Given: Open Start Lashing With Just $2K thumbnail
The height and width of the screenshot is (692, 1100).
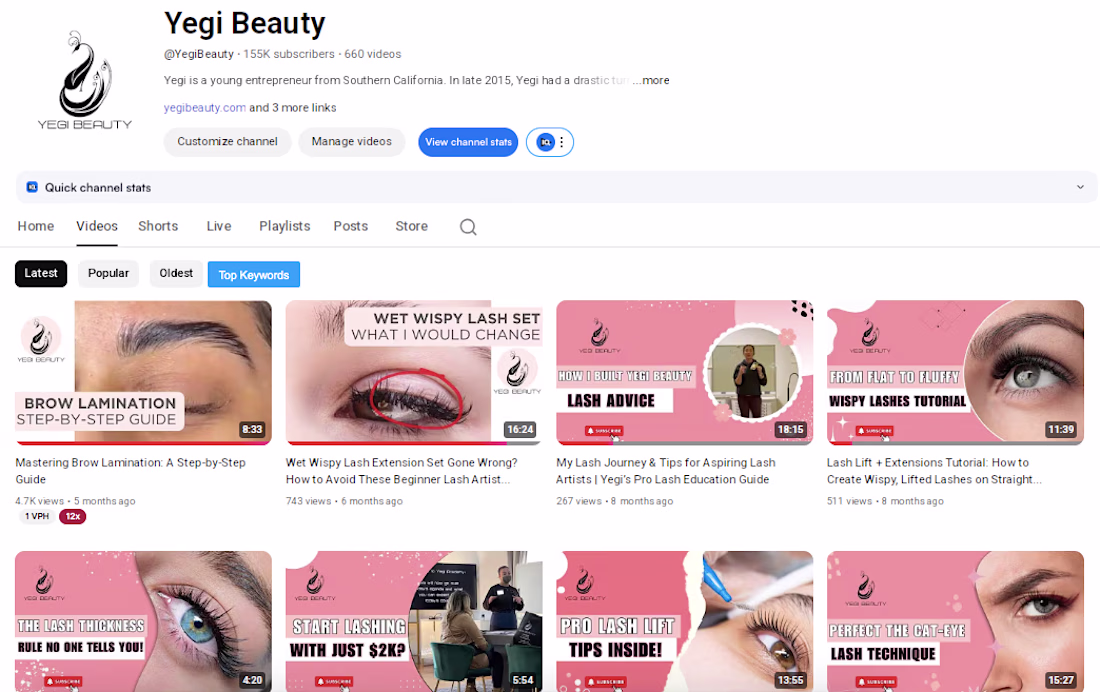Looking at the screenshot, I should 414,621.
